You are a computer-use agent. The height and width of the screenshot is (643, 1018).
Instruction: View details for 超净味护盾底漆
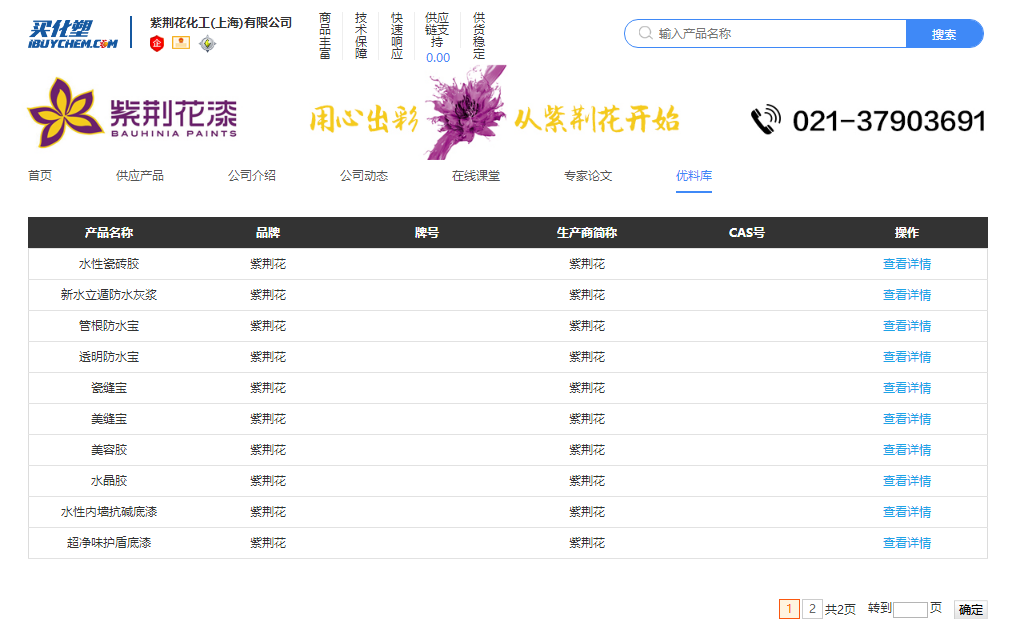click(907, 543)
